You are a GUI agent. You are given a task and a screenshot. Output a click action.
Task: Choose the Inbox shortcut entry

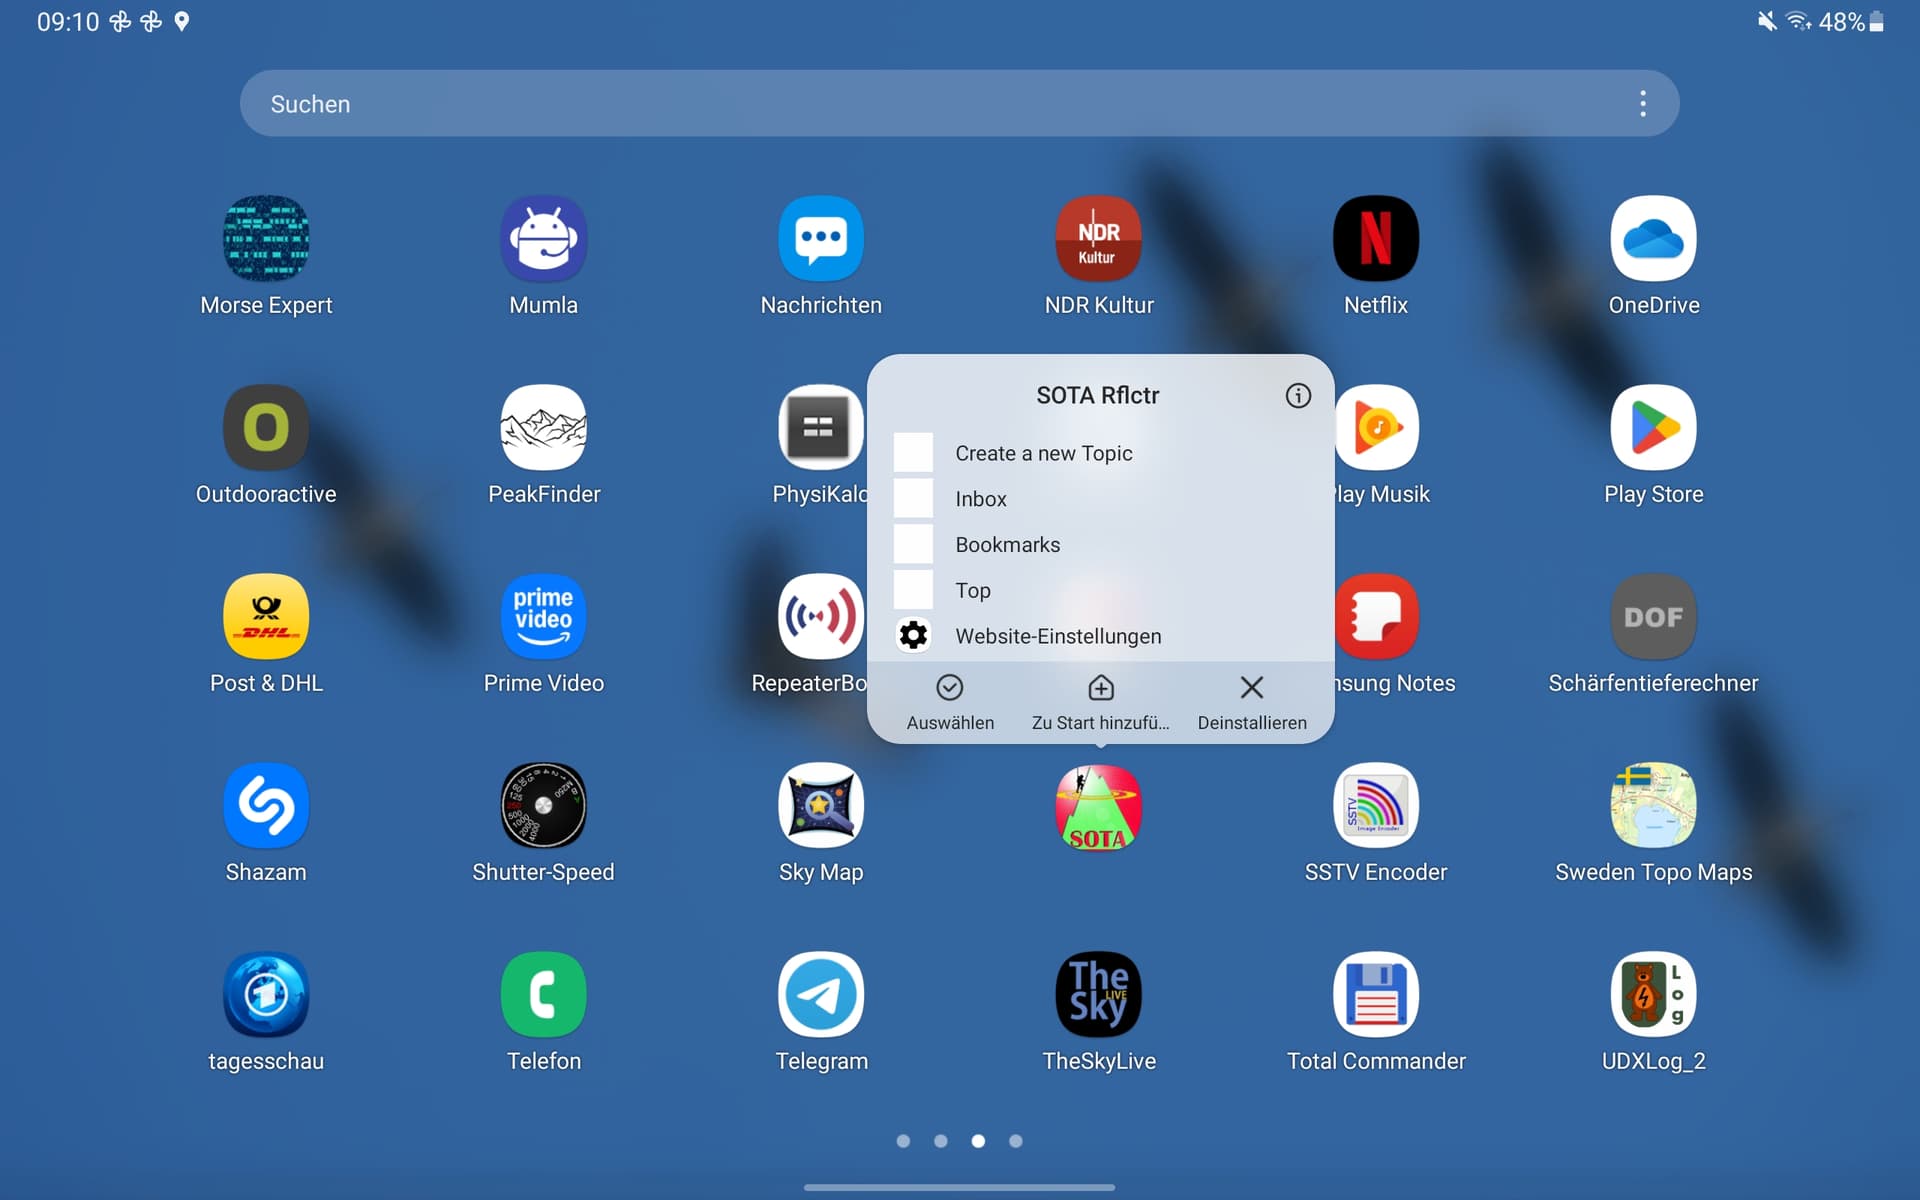(980, 499)
